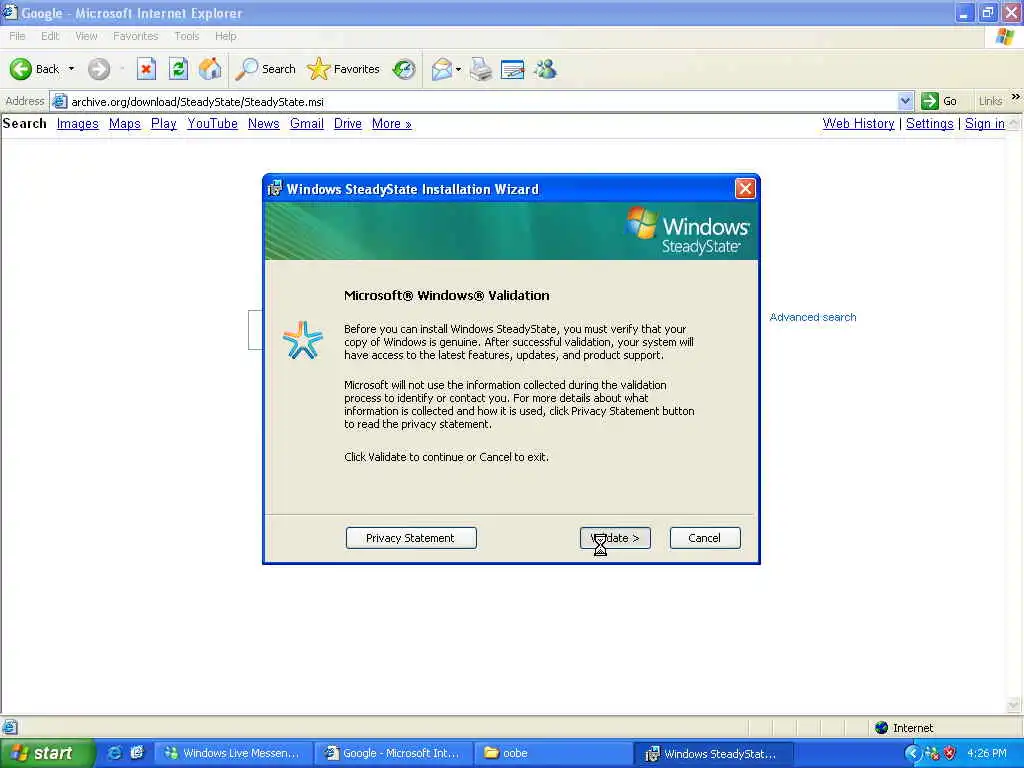This screenshot has width=1024, height=768.
Task: Open the Search pane magnifier icon
Action: point(247,69)
